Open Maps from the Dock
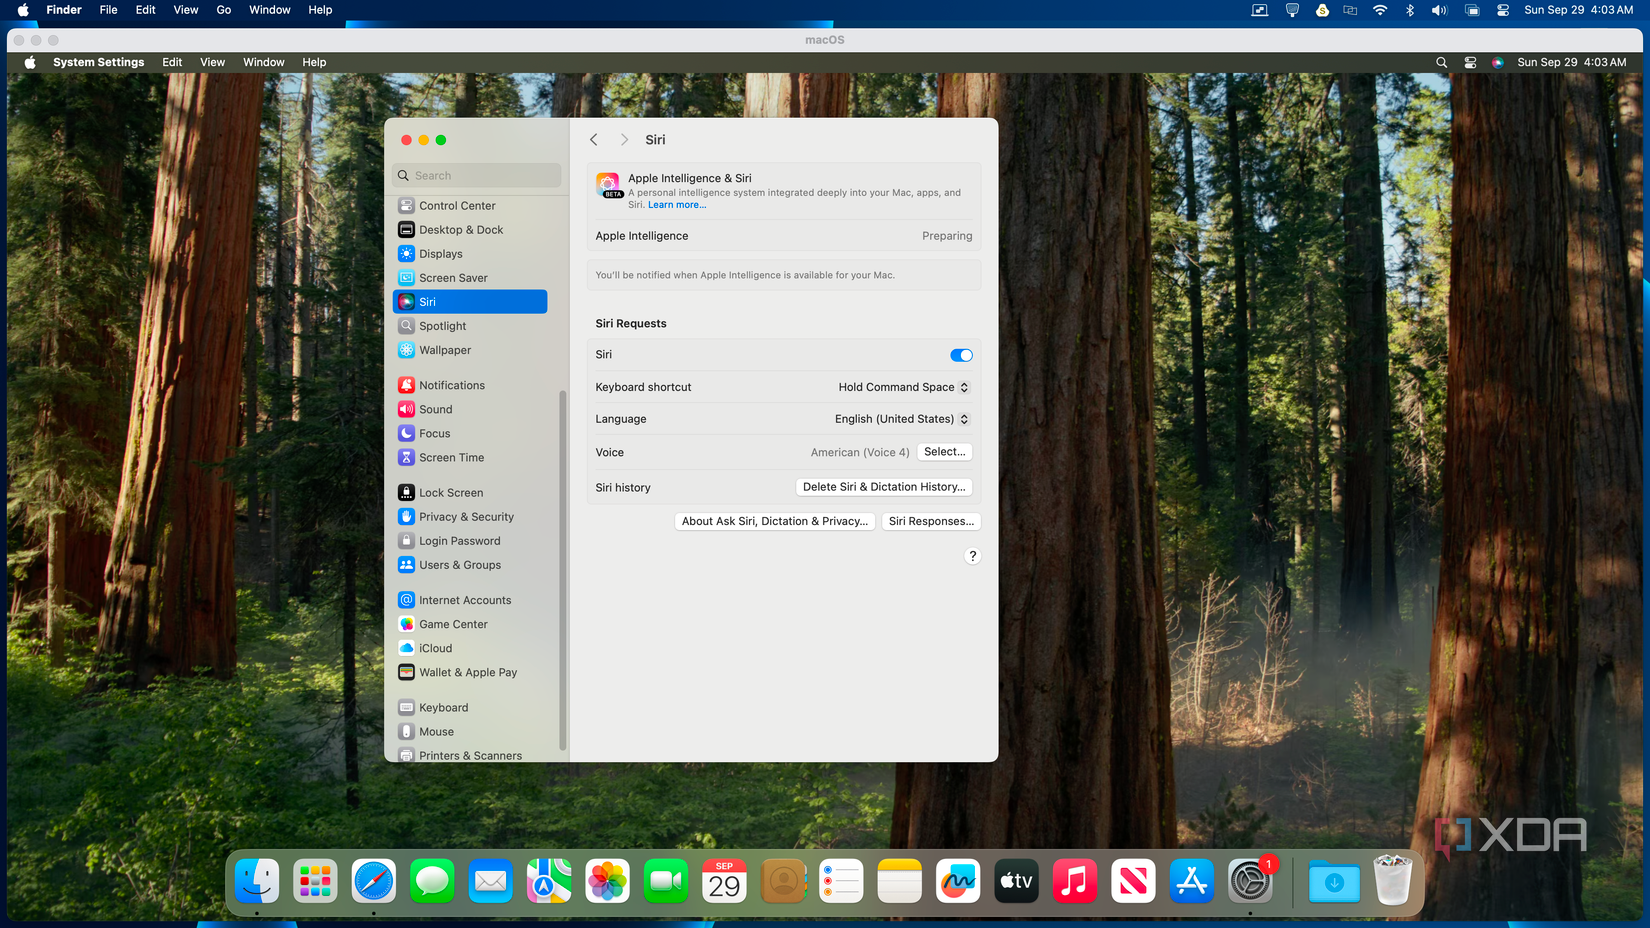 pos(549,881)
